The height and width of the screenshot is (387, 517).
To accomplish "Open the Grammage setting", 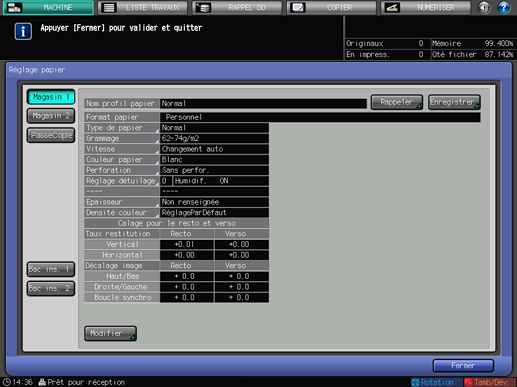I will coord(122,138).
